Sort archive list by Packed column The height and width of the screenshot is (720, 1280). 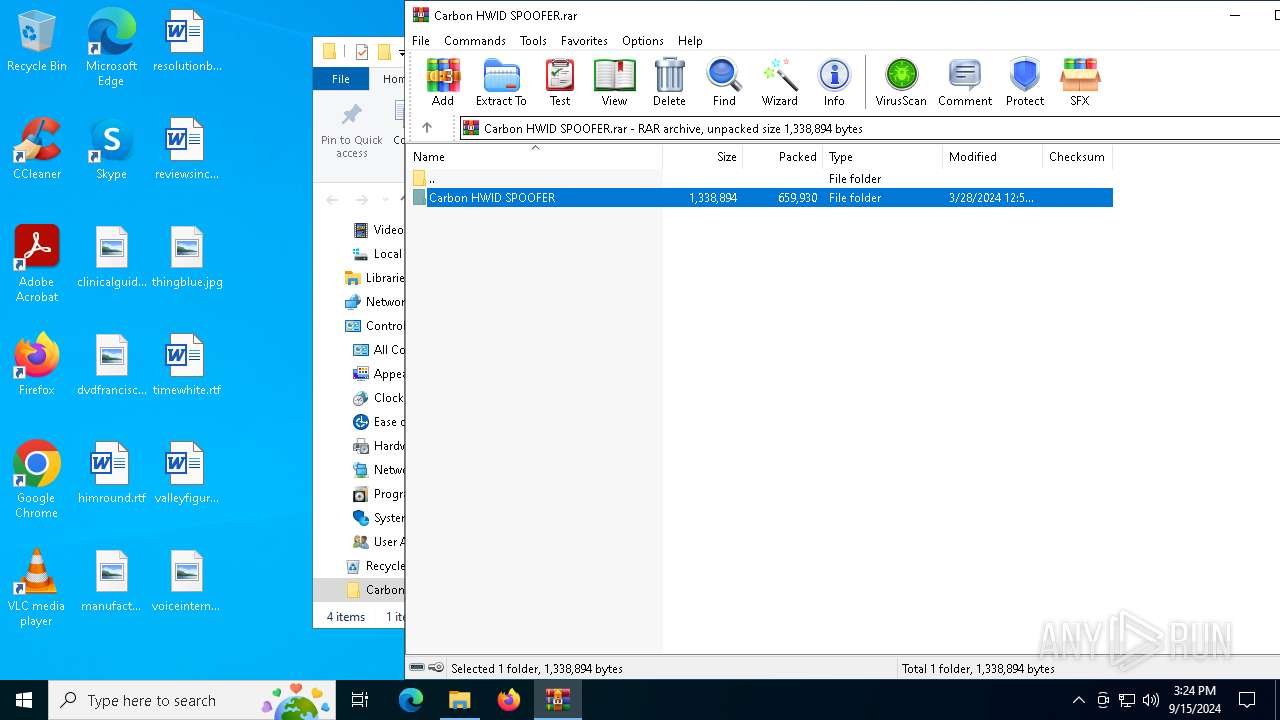tap(783, 157)
